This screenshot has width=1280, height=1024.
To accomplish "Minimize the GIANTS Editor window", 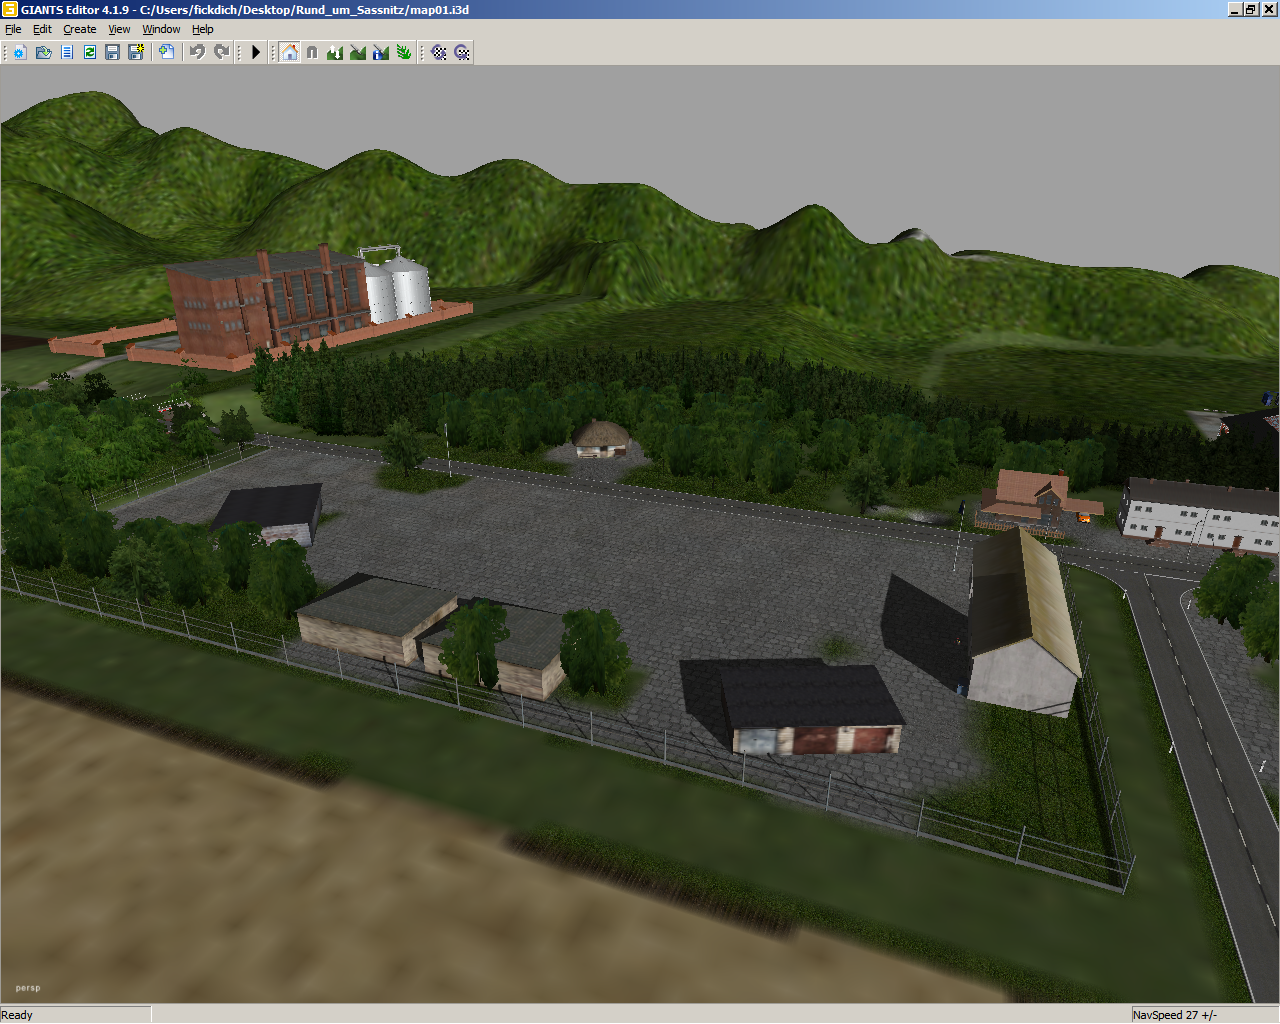I will [x=1236, y=9].
